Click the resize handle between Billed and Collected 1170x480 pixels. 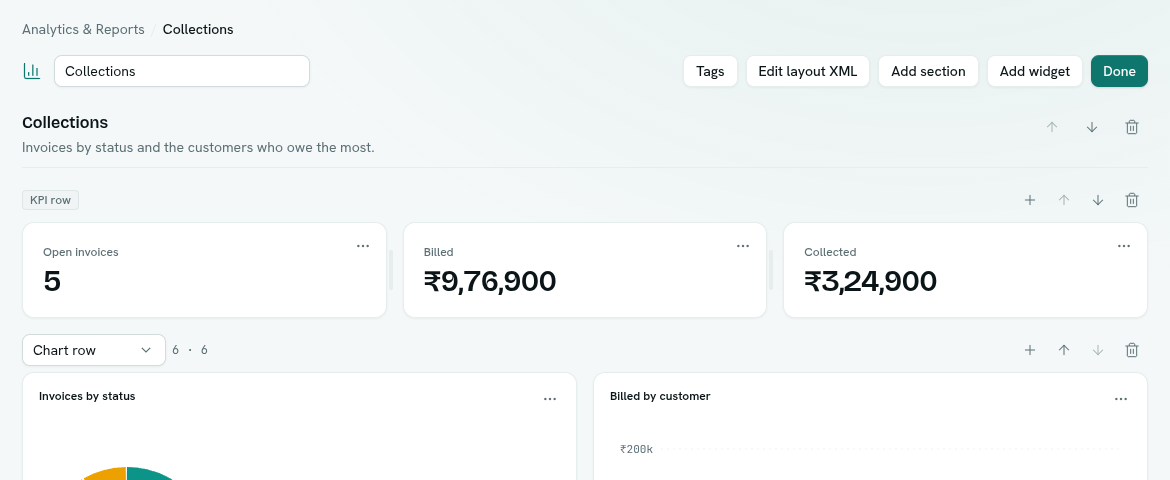click(772, 270)
